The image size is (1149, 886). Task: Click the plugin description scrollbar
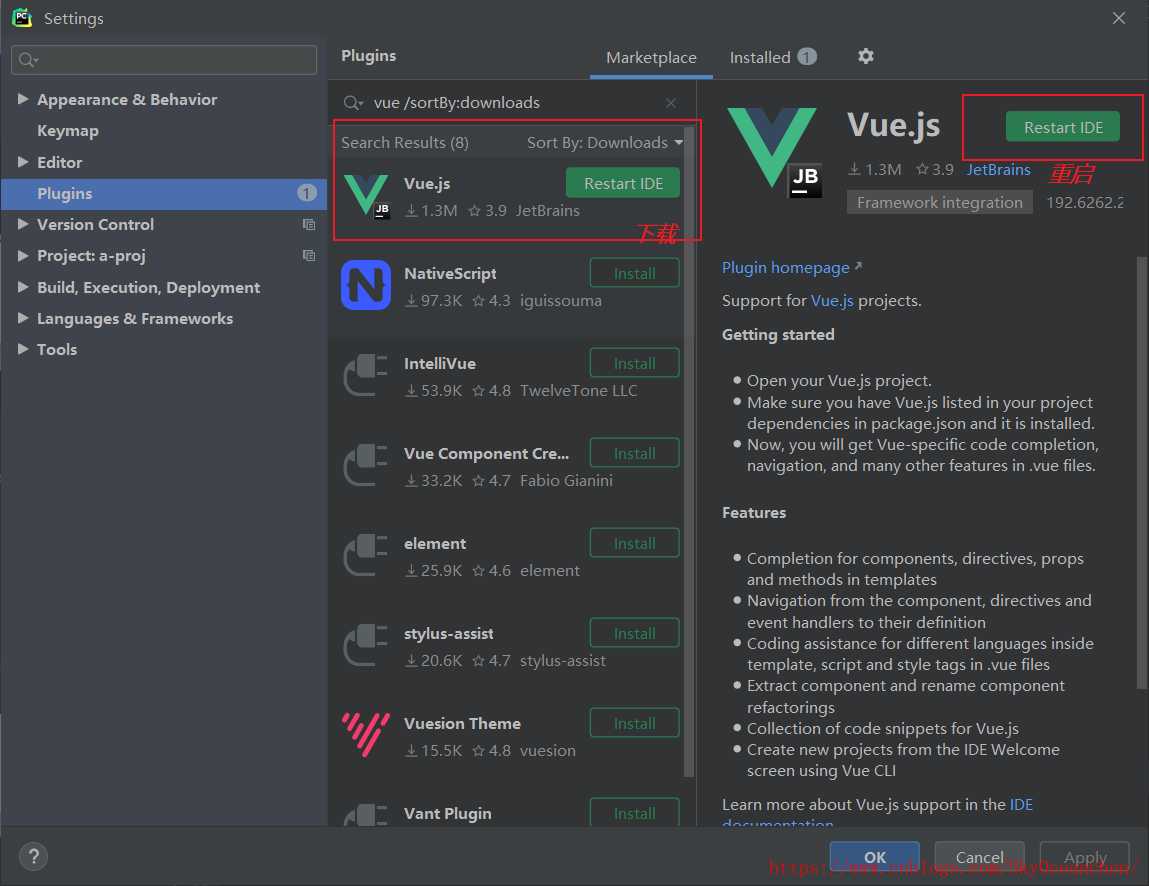[x=1141, y=473]
